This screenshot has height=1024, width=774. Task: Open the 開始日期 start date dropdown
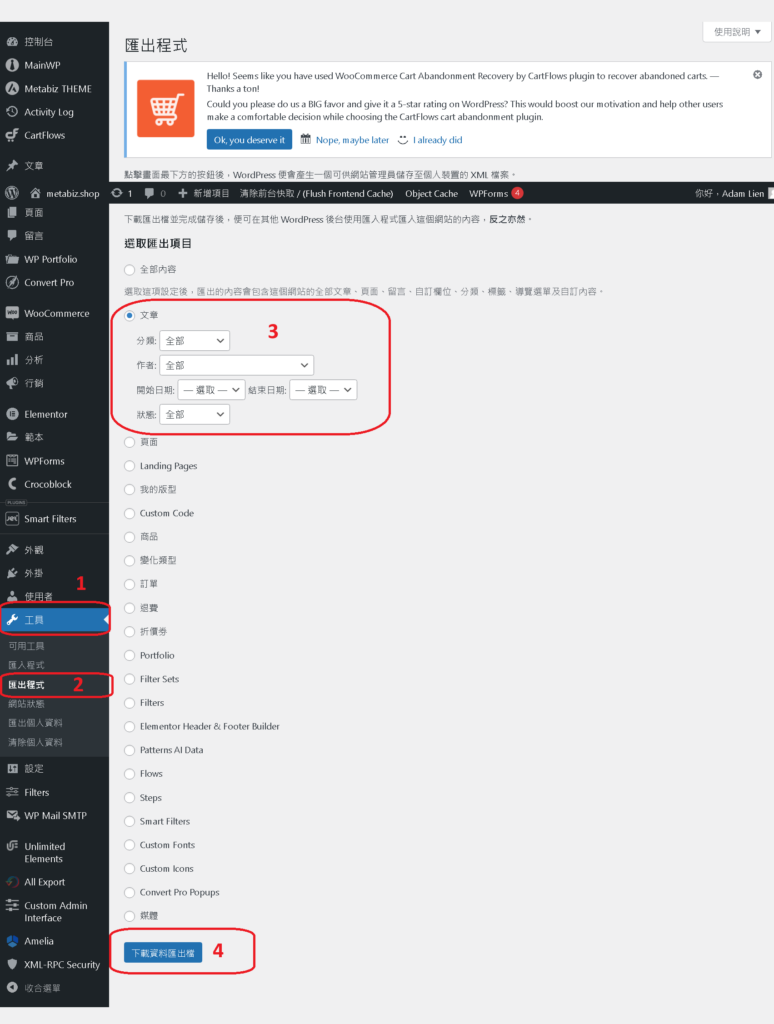(212, 390)
